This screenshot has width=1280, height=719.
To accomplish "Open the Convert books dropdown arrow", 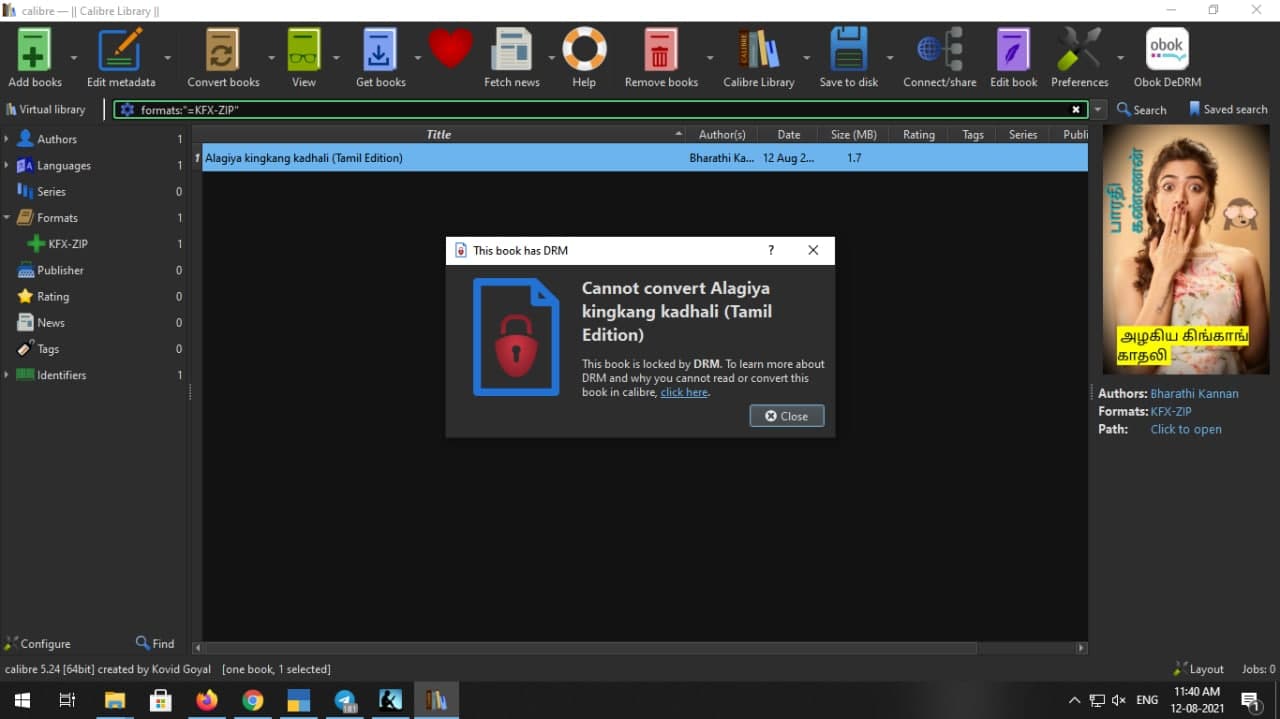I will pyautogui.click(x=271, y=57).
